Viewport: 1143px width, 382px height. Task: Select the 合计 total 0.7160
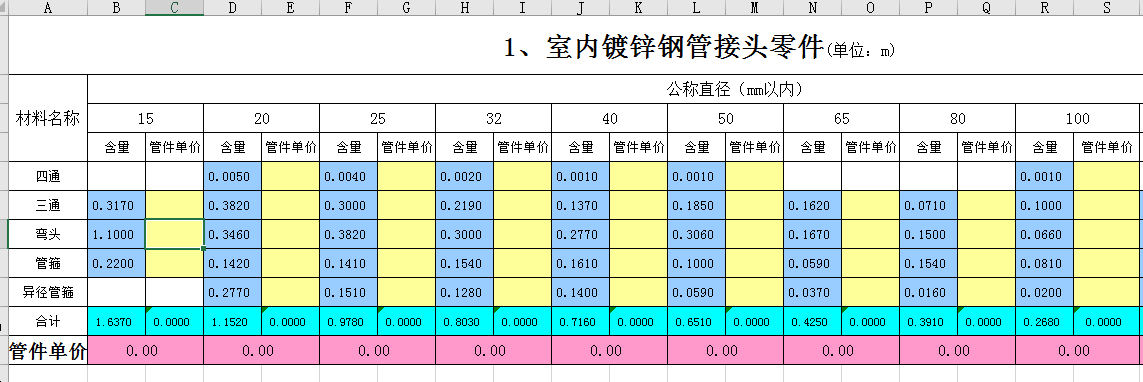pos(580,321)
